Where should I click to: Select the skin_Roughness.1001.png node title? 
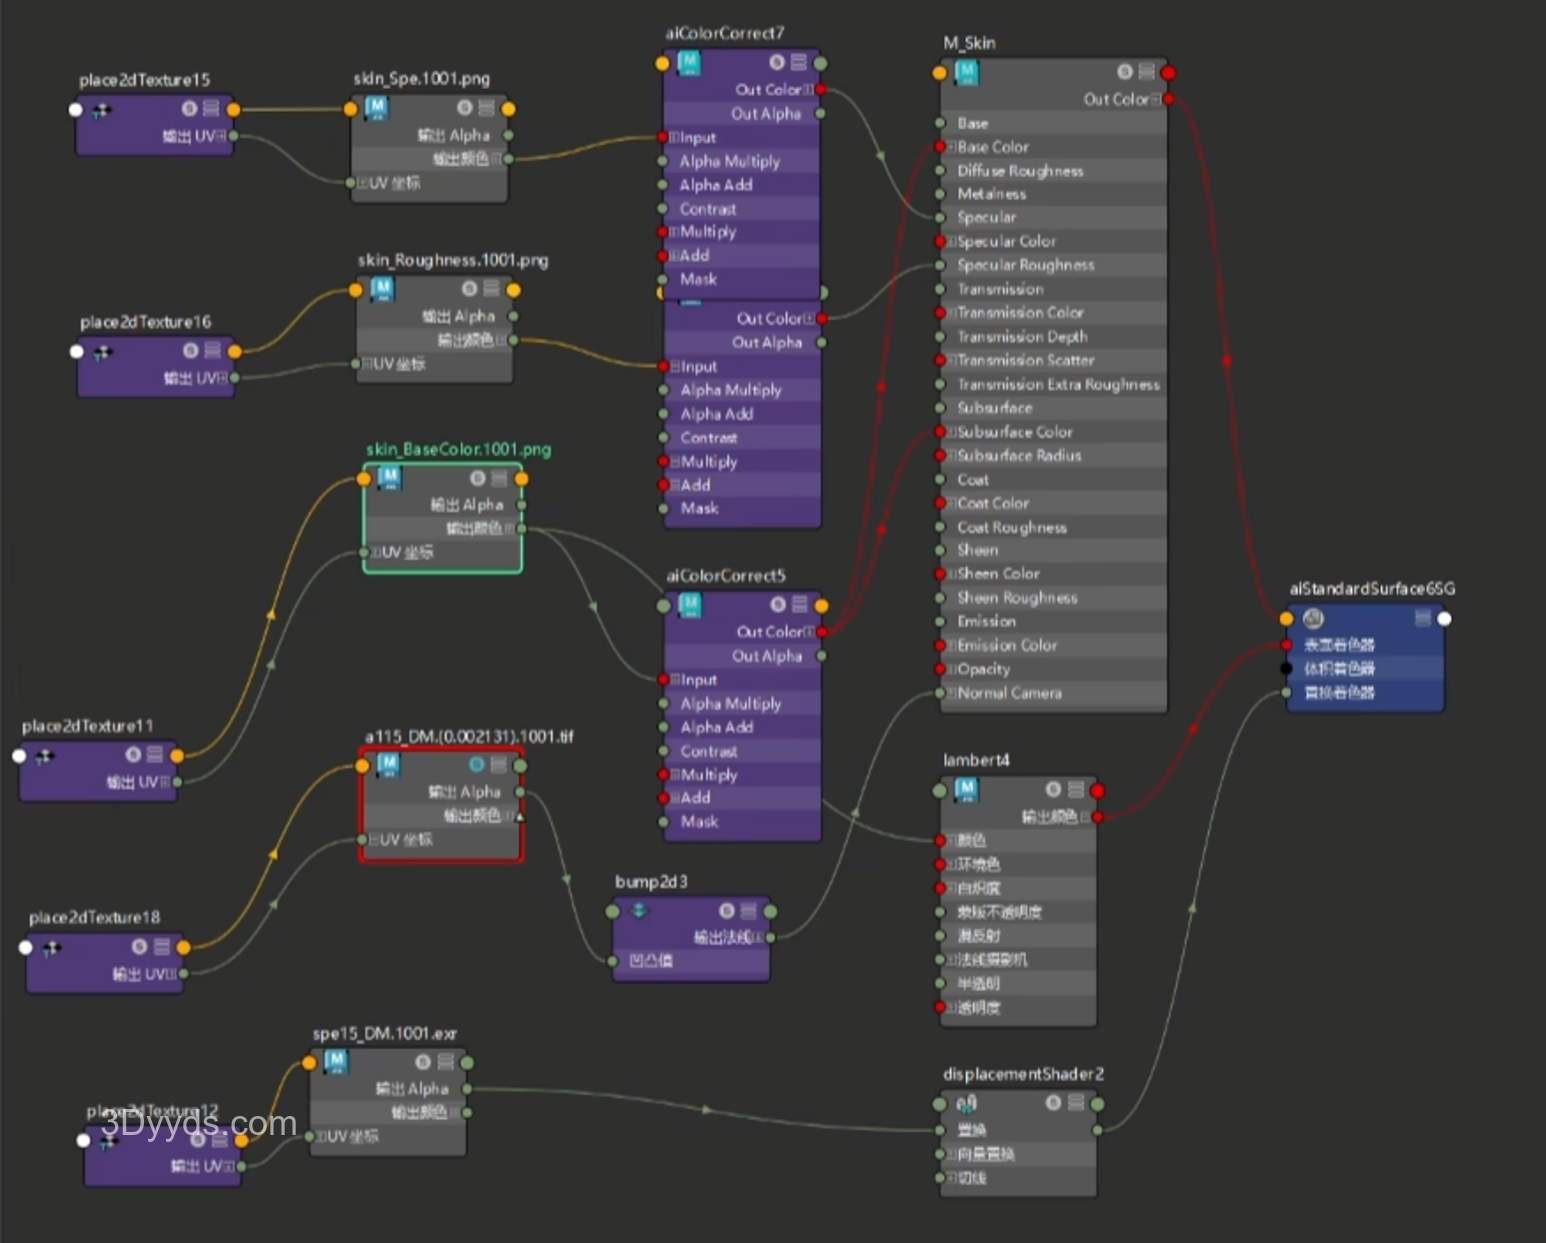pyautogui.click(x=453, y=261)
